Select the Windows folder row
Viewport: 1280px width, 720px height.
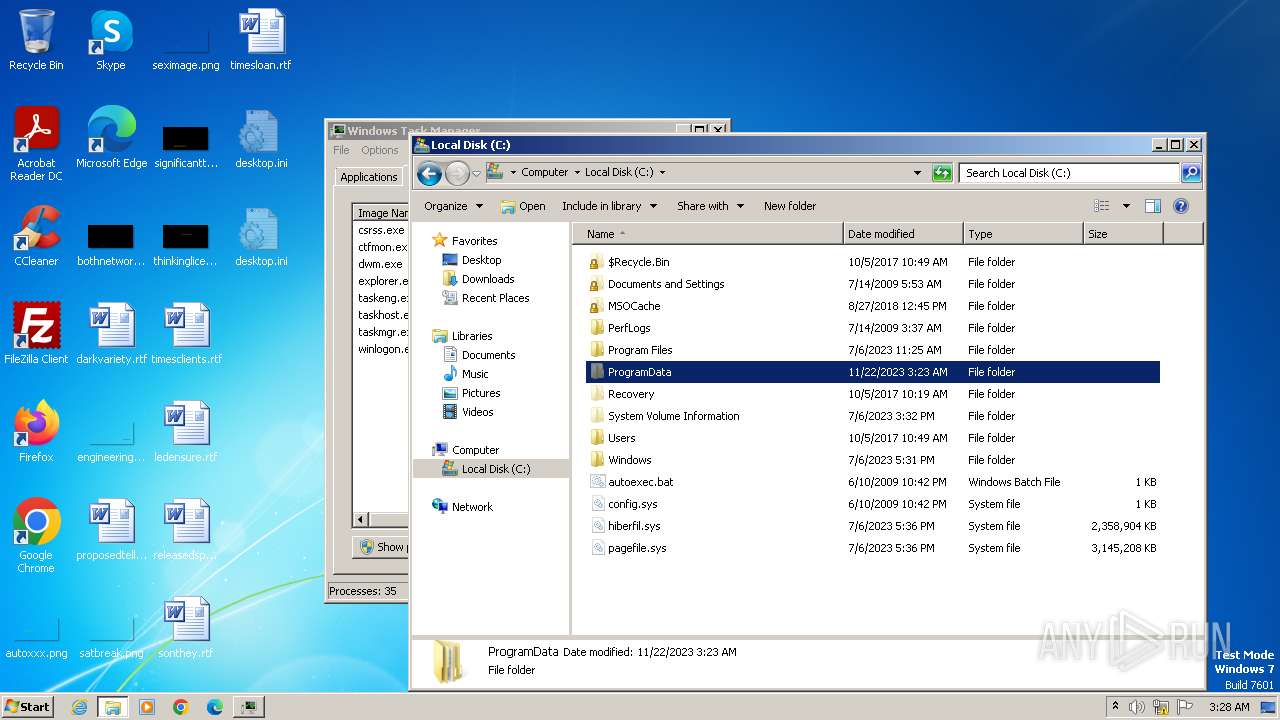point(873,460)
